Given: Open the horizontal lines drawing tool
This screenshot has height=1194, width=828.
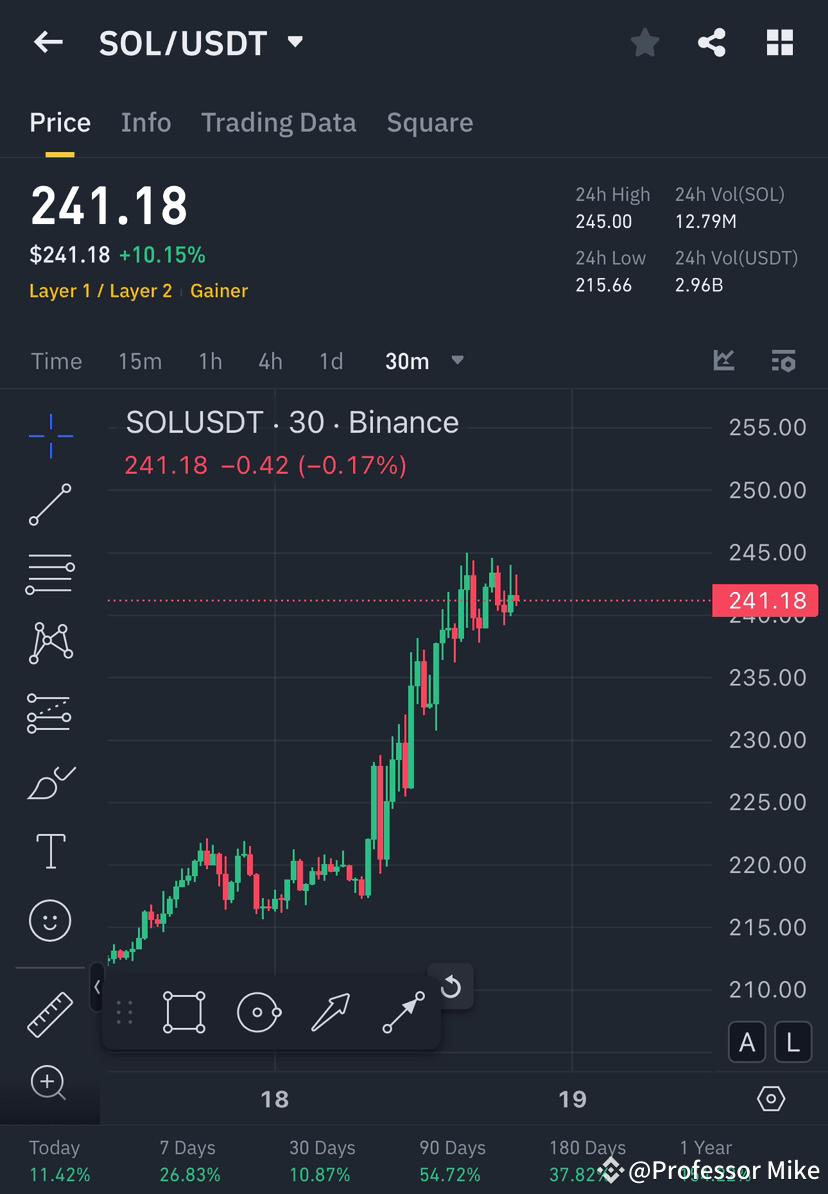Looking at the screenshot, I should point(50,574).
